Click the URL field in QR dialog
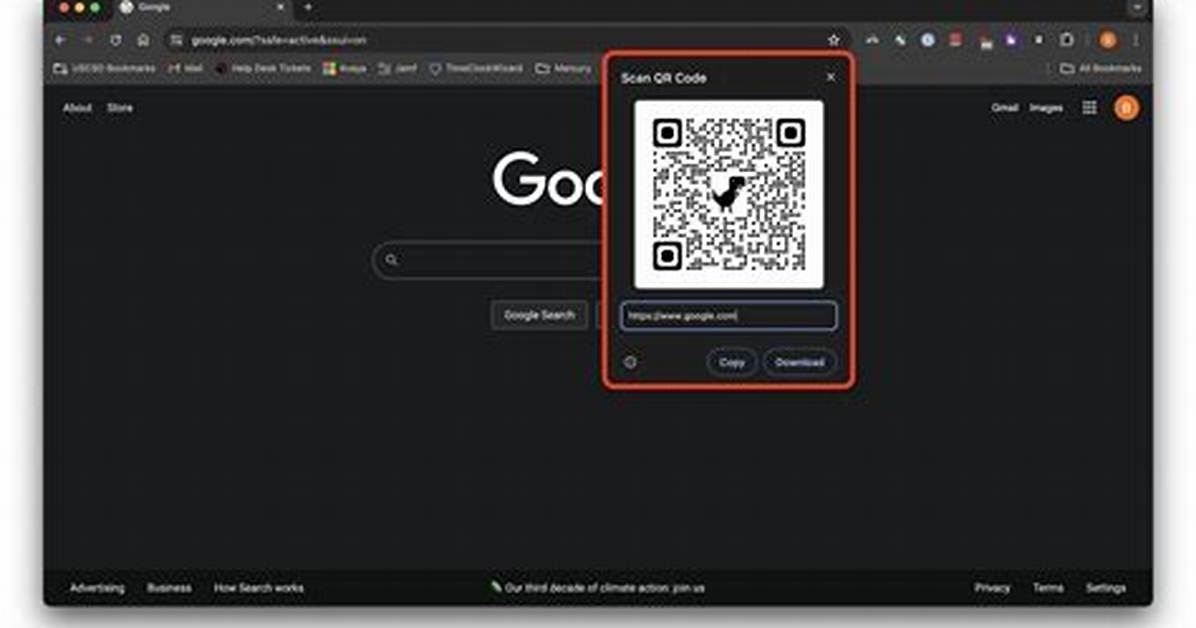 (x=728, y=316)
